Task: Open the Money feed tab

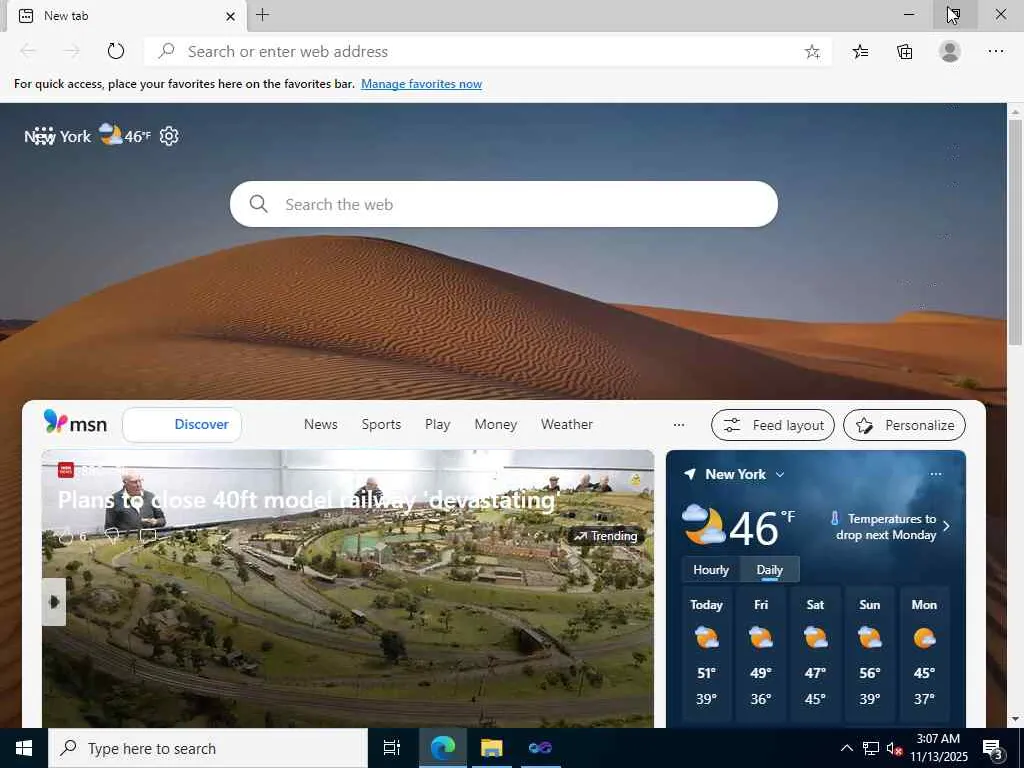Action: point(496,424)
